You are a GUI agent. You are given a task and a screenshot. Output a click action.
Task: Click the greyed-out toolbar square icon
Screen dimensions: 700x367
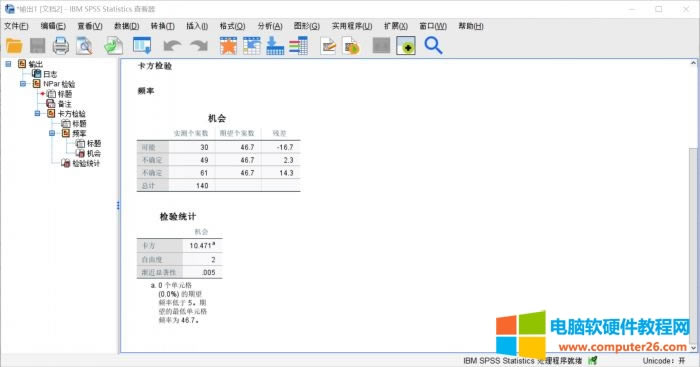point(381,46)
